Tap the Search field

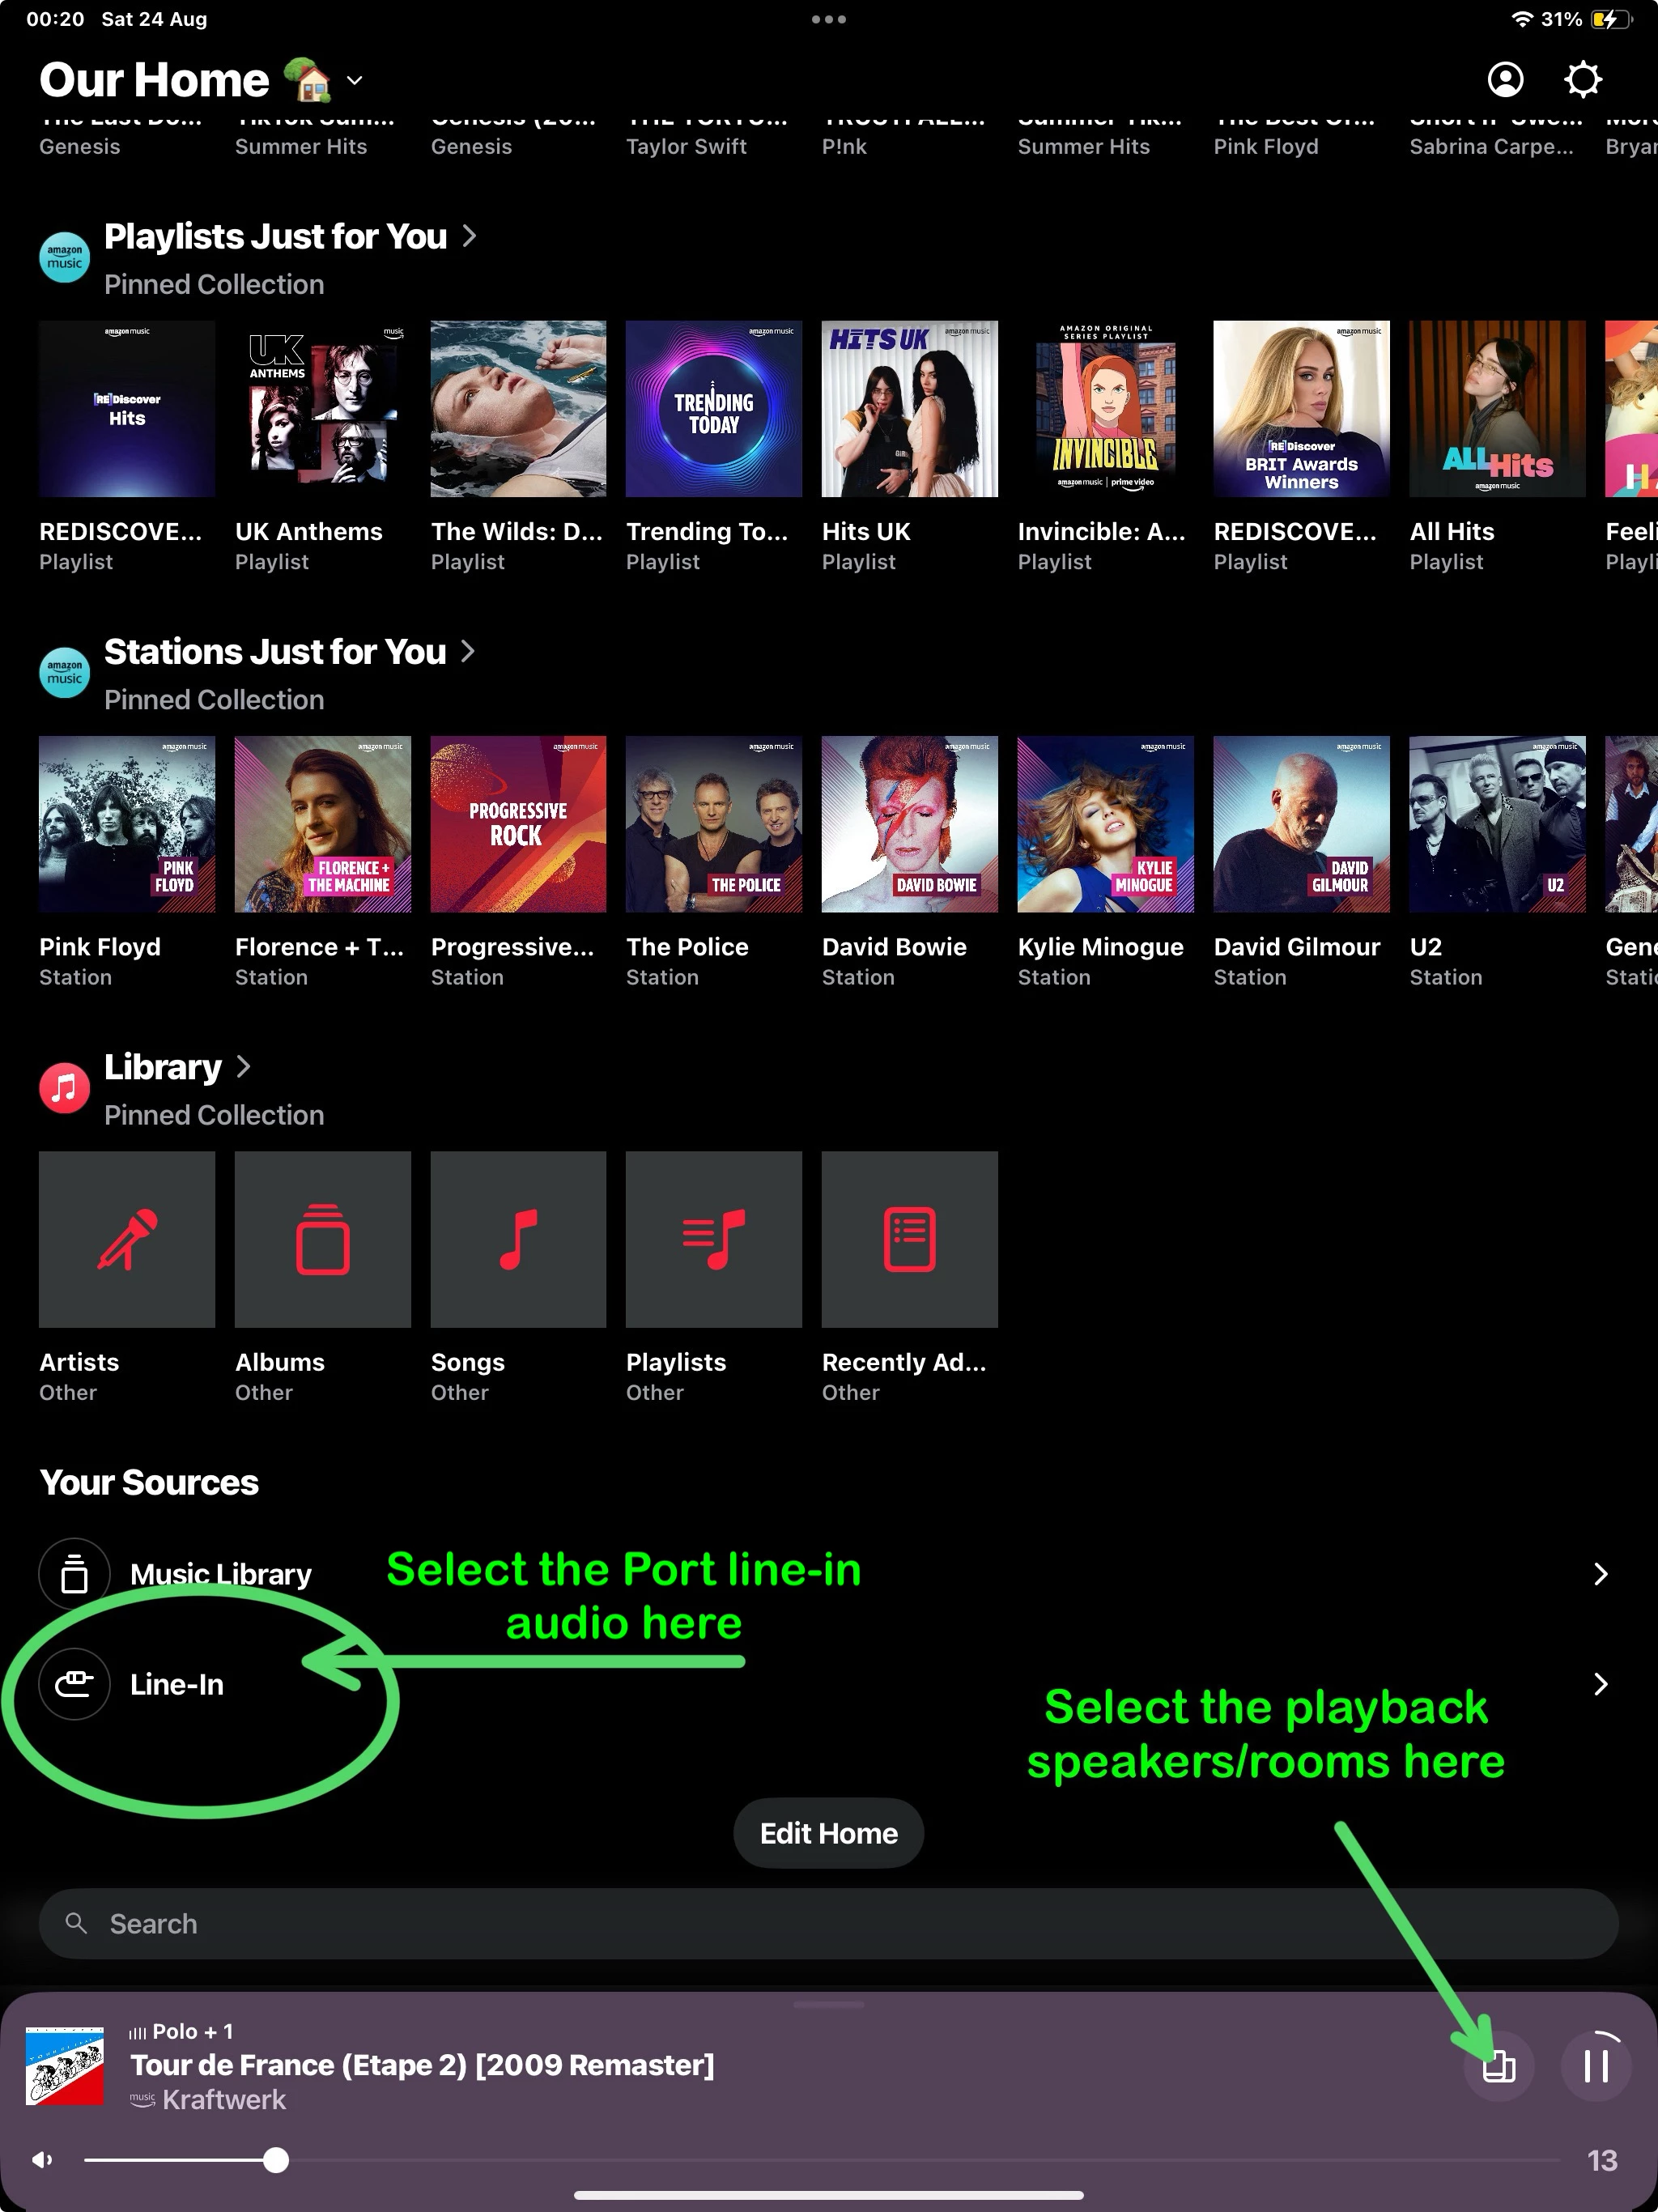(x=828, y=1924)
